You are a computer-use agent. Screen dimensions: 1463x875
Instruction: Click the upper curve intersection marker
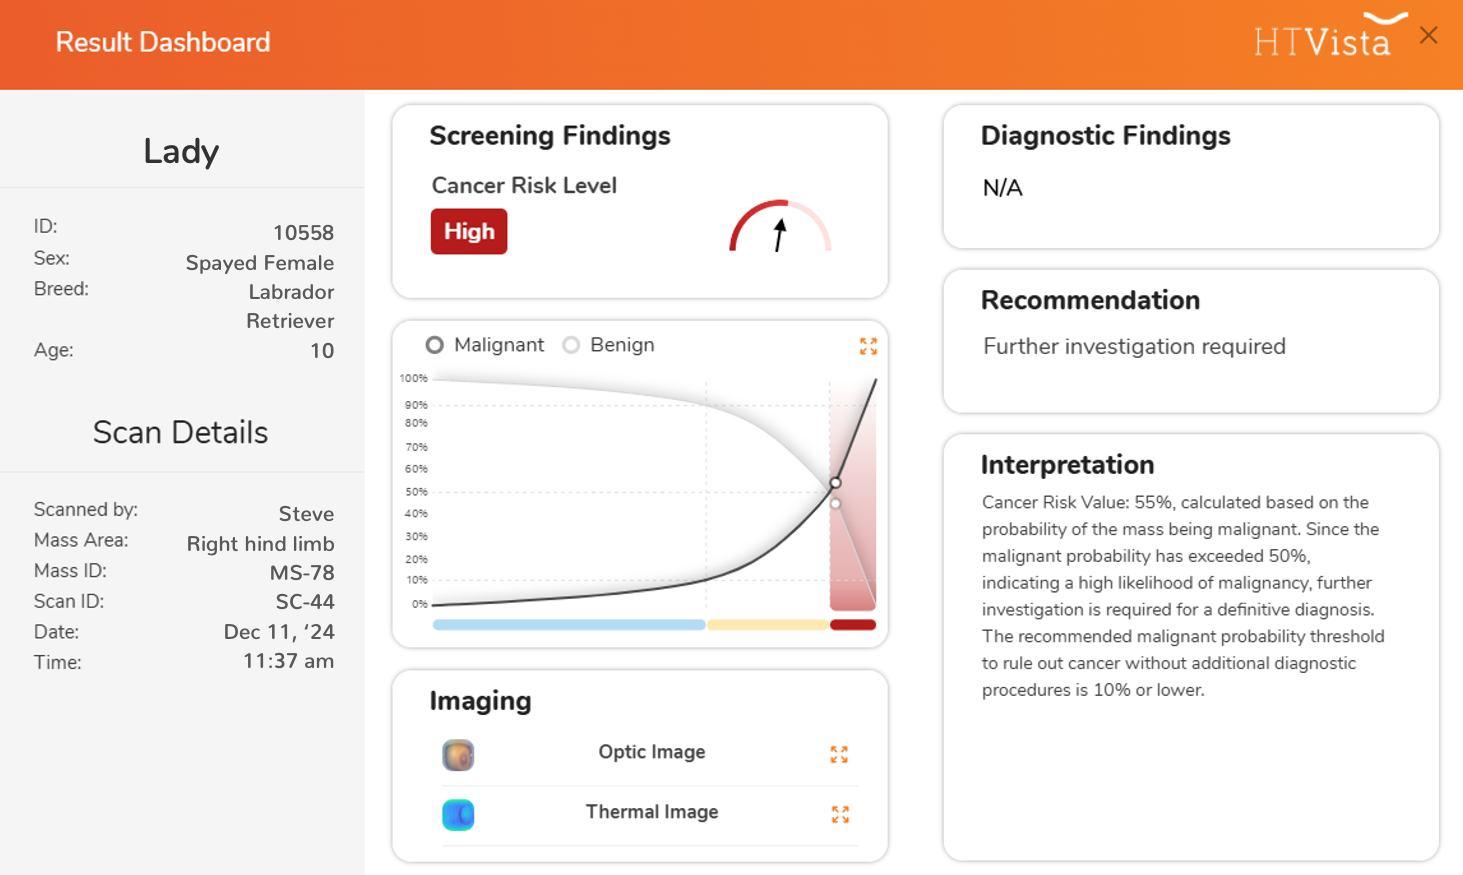click(835, 483)
